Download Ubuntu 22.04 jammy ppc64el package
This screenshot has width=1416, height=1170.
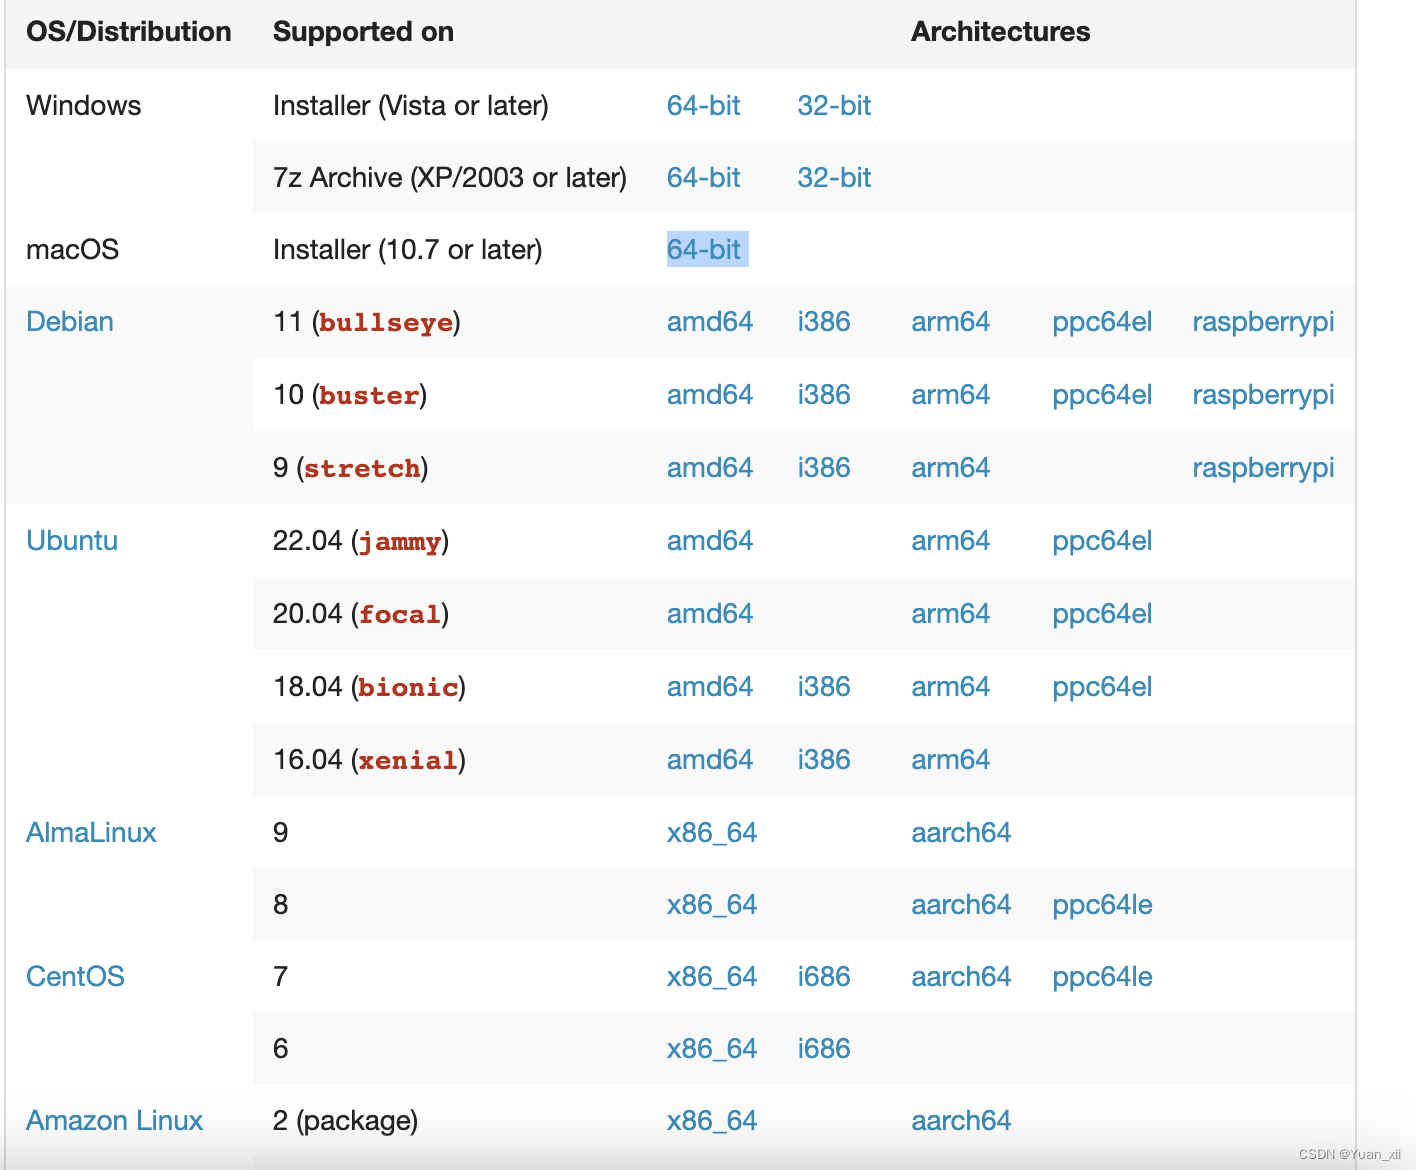coord(1102,541)
